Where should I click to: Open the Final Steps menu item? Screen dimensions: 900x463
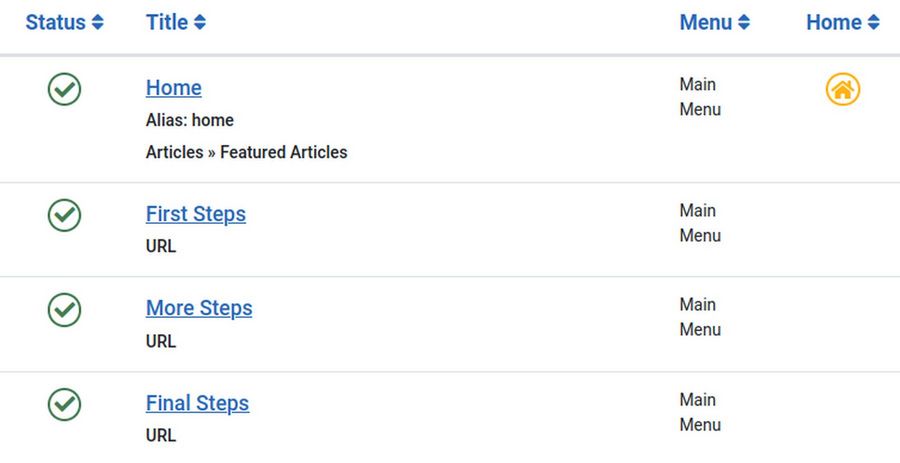(197, 403)
